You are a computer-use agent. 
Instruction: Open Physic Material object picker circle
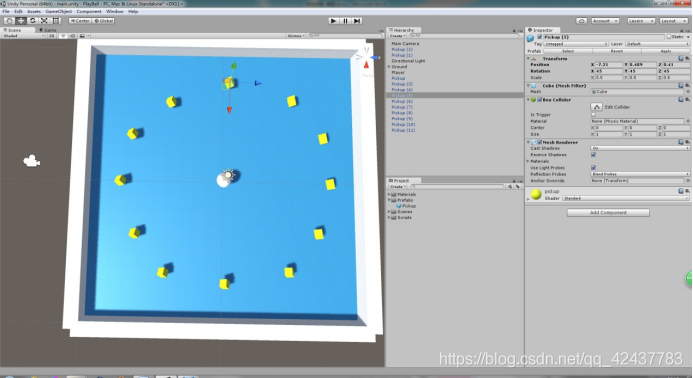point(688,121)
